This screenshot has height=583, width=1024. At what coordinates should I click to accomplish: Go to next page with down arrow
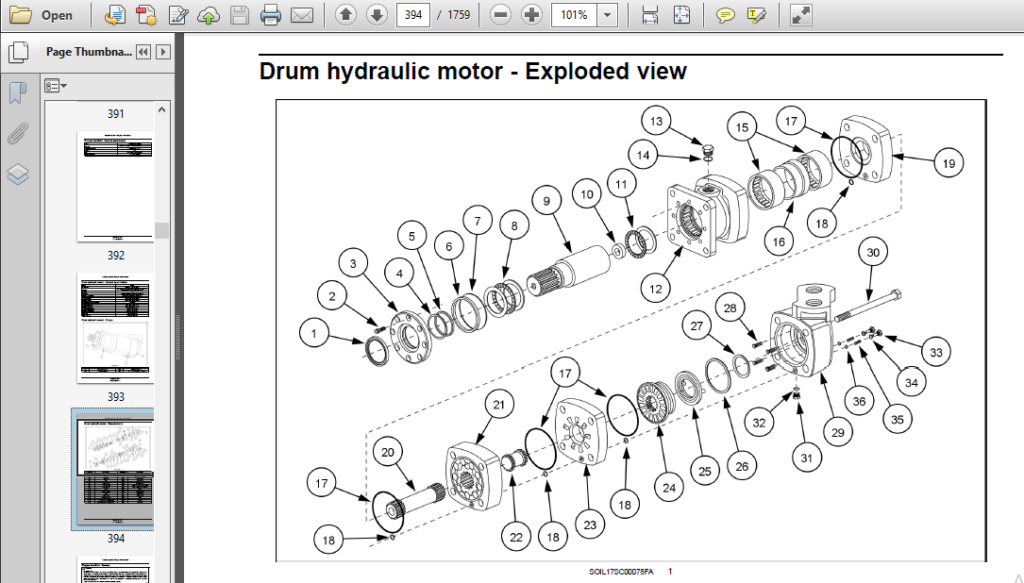(x=377, y=14)
